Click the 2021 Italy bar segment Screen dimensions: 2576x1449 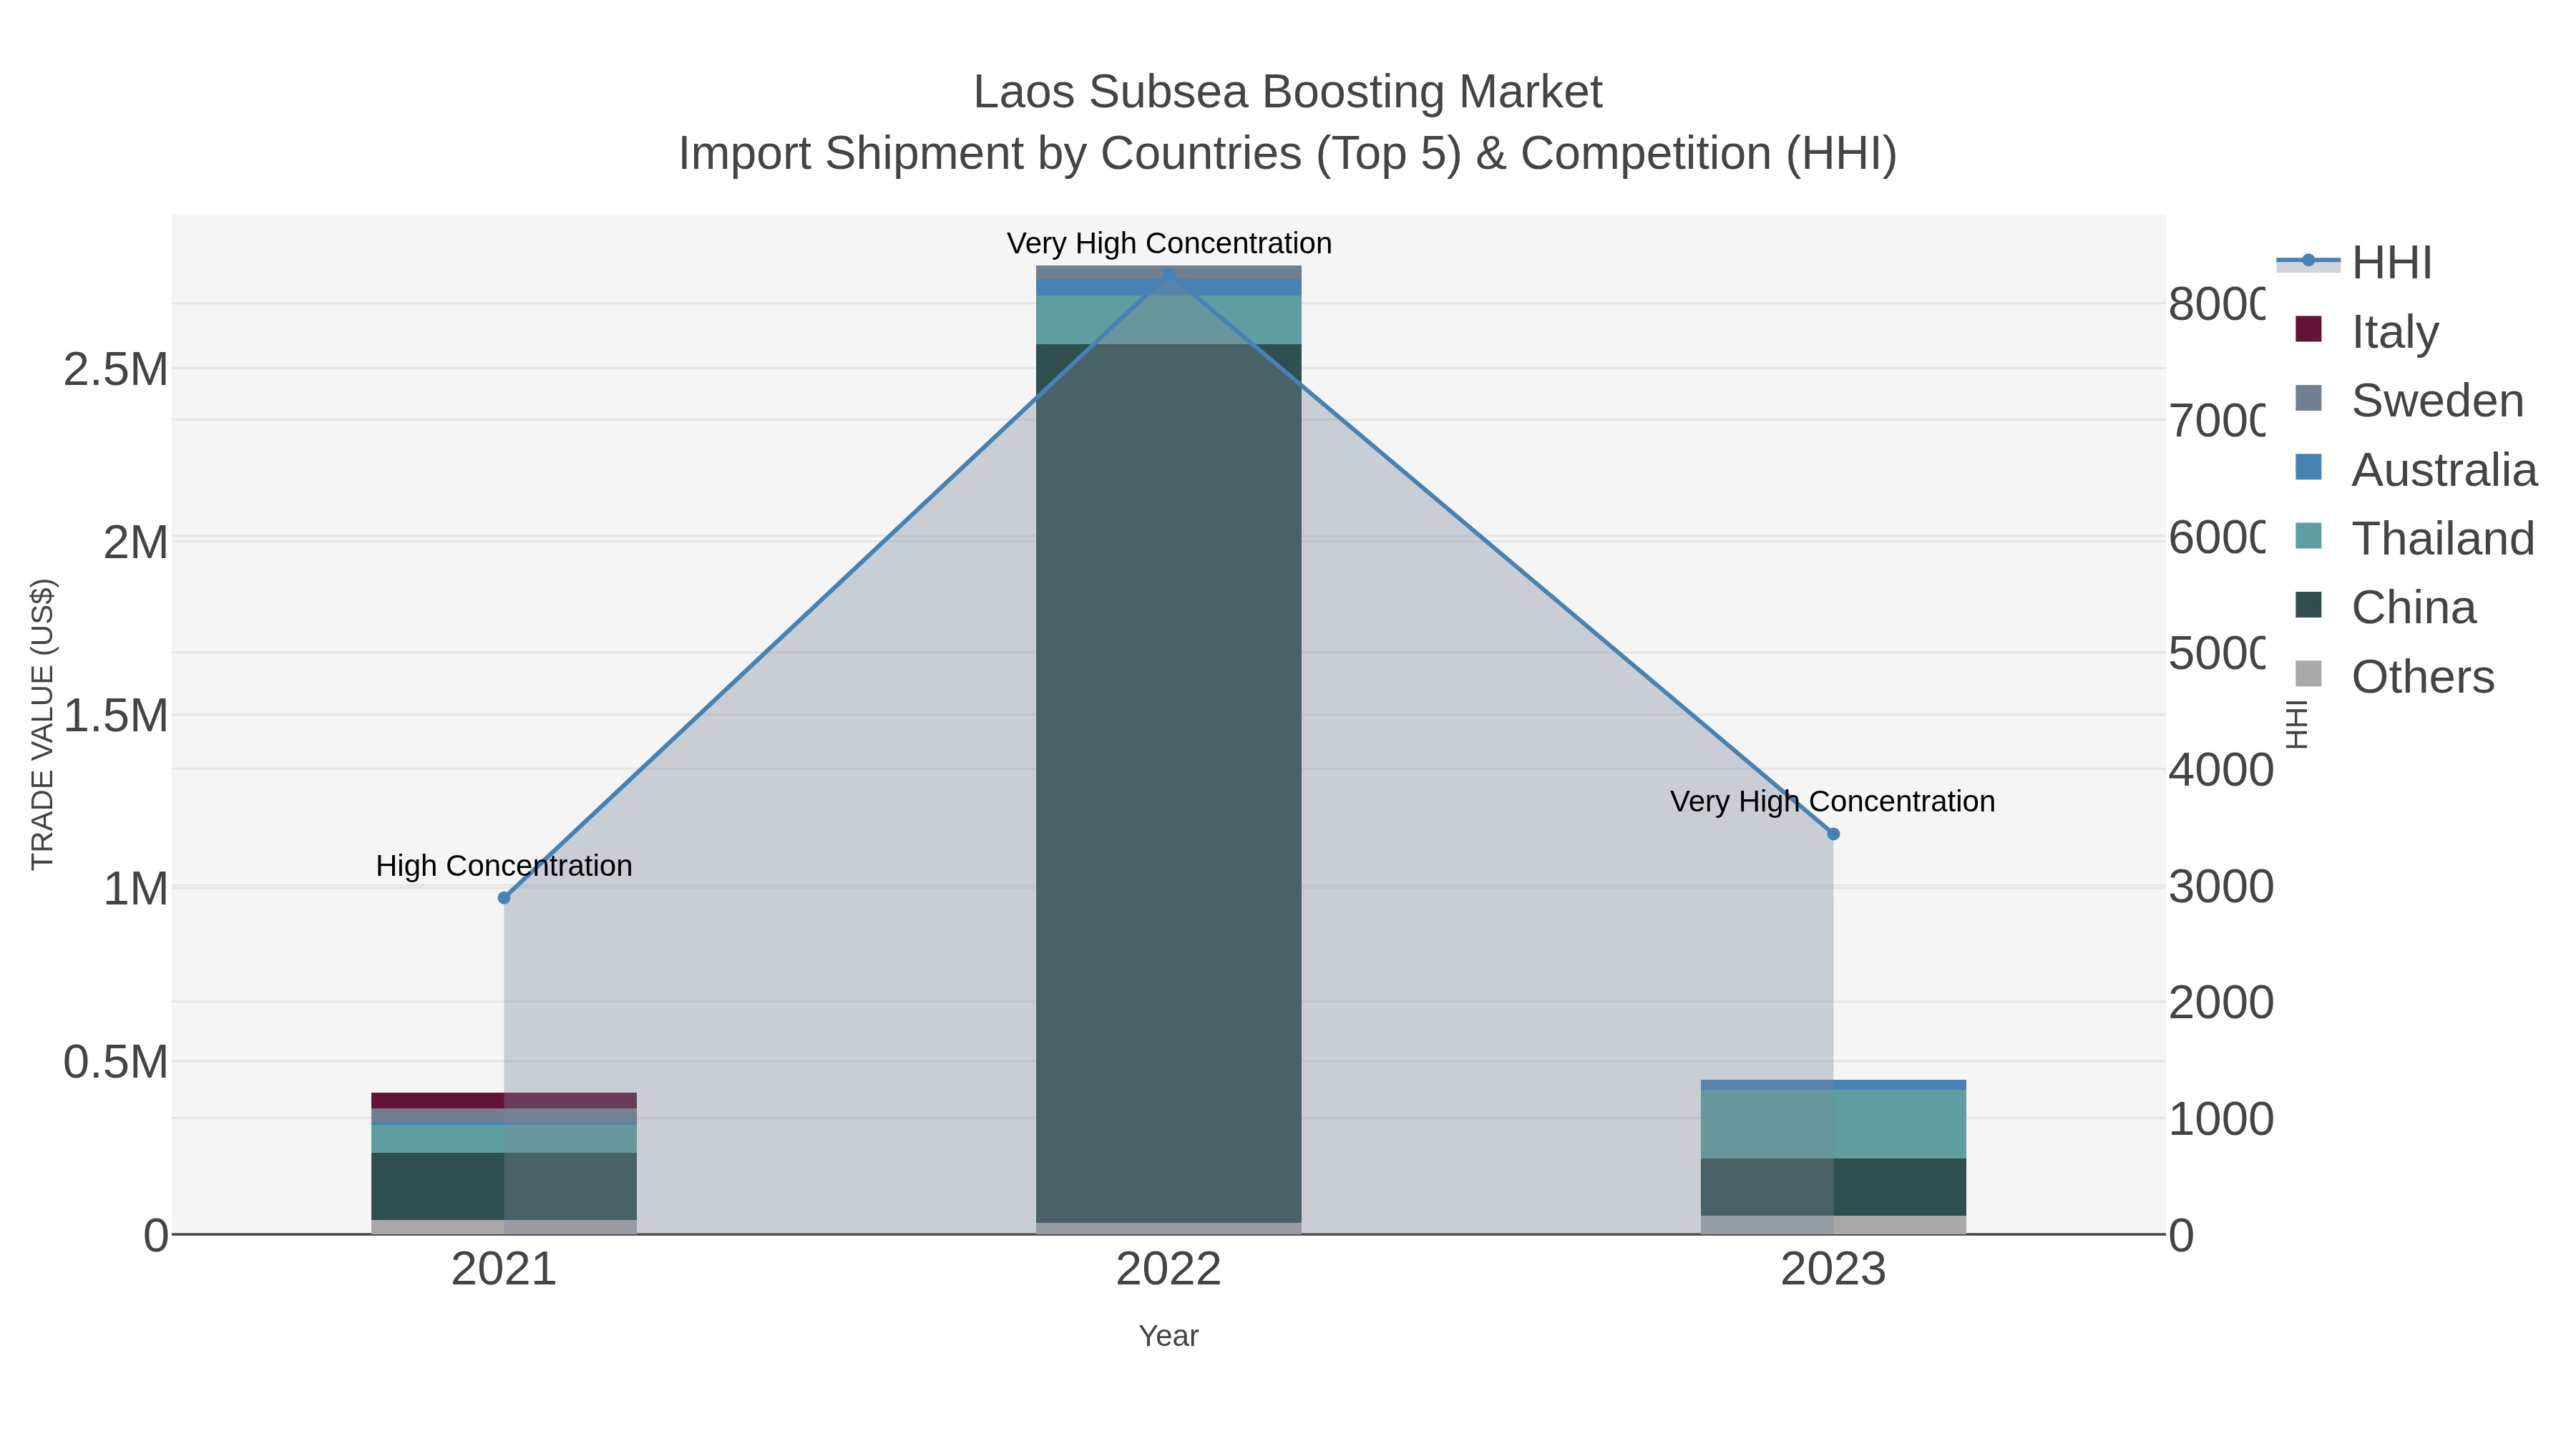coord(504,1100)
